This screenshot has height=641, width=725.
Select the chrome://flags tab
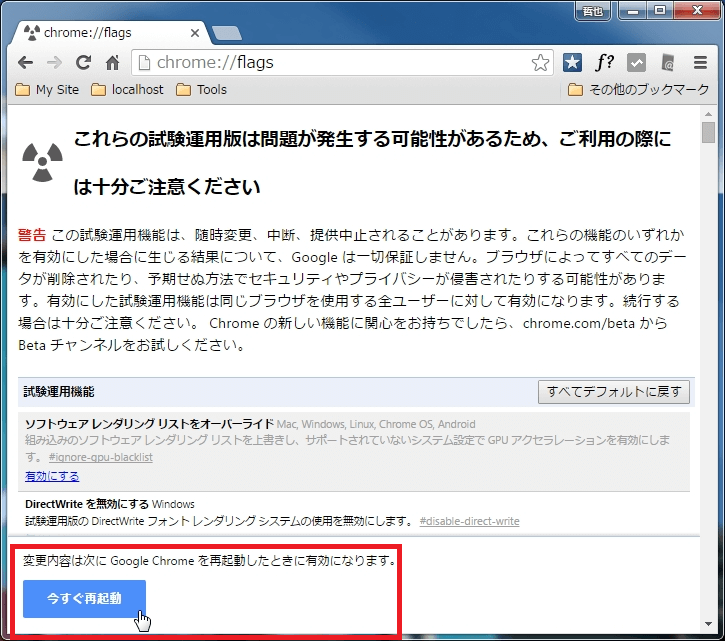point(109,33)
